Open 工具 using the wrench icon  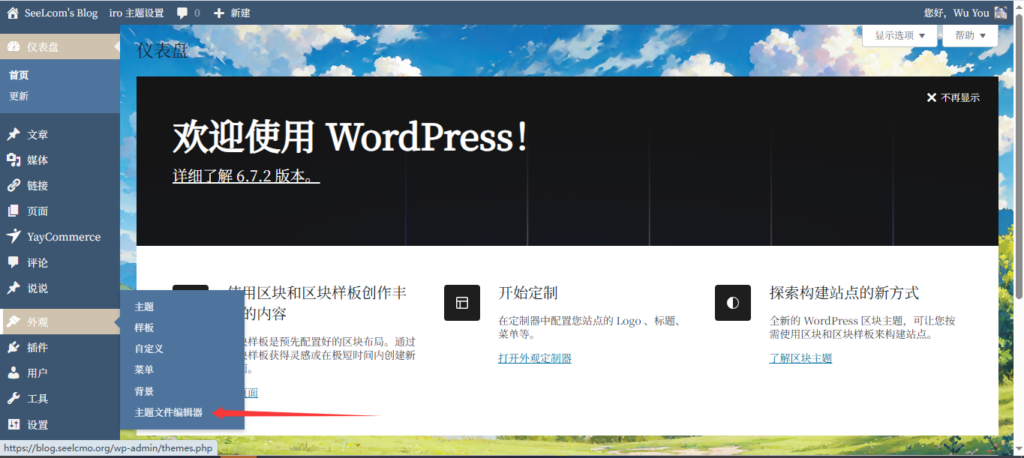pyautogui.click(x=13, y=399)
